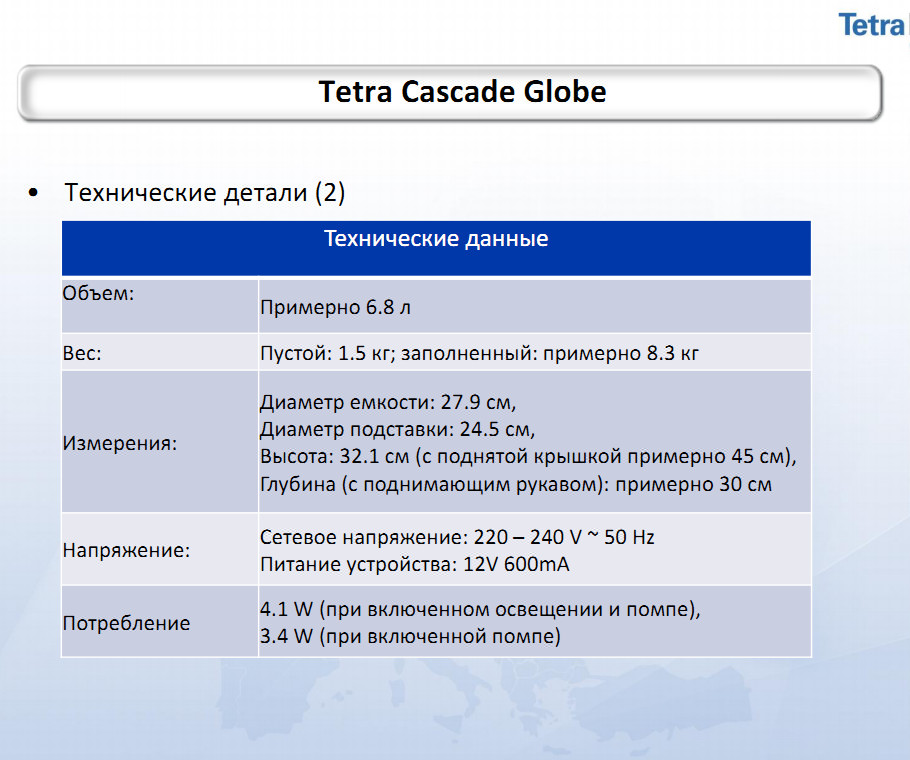Click the blue Технические данные table header
The width and height of the screenshot is (910, 760).
[436, 241]
